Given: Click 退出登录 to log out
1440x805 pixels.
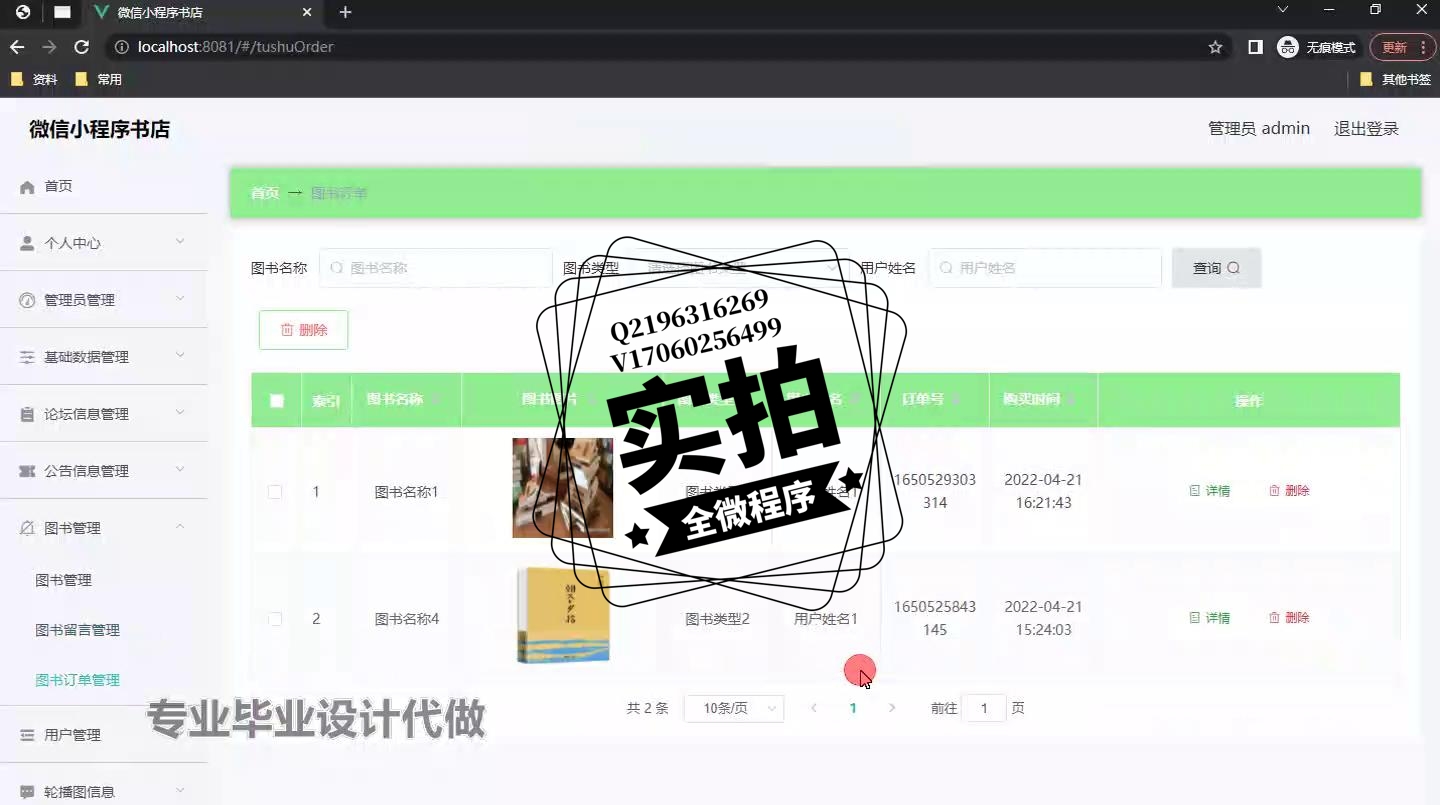Looking at the screenshot, I should click(x=1366, y=129).
